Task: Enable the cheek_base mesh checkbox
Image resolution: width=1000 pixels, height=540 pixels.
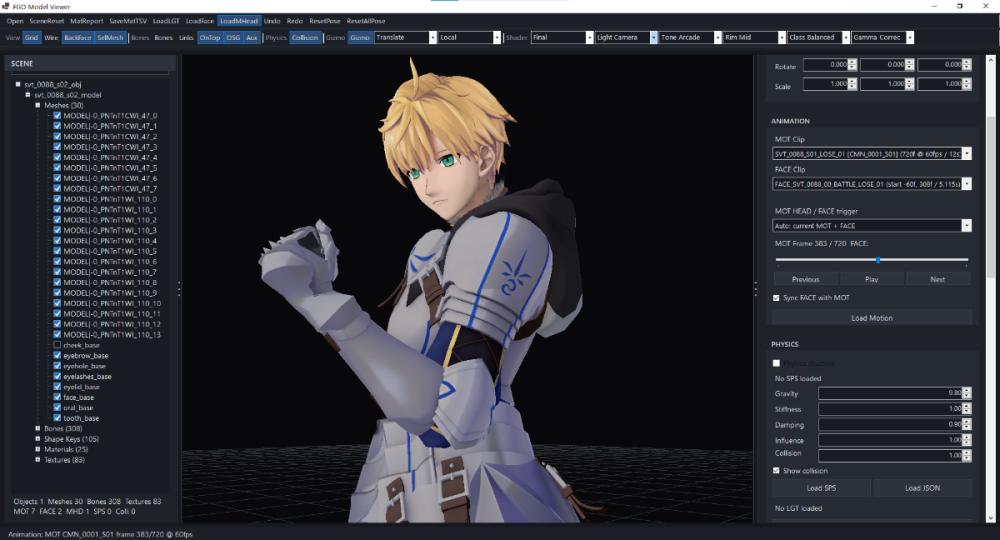Action: pyautogui.click(x=57, y=345)
